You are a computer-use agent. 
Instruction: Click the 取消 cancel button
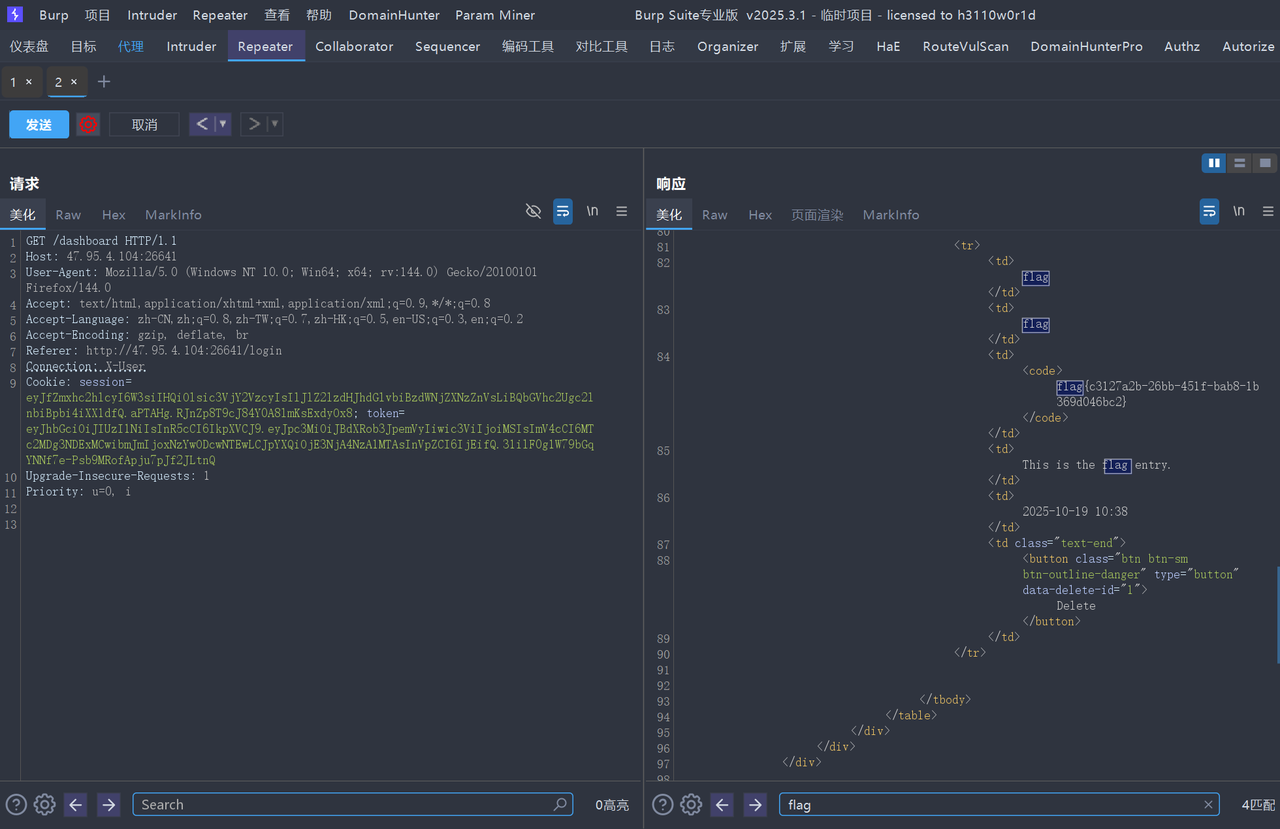tap(144, 124)
